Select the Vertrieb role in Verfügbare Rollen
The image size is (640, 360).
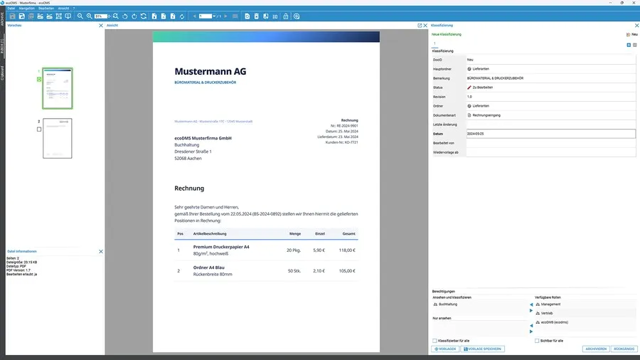coord(544,313)
